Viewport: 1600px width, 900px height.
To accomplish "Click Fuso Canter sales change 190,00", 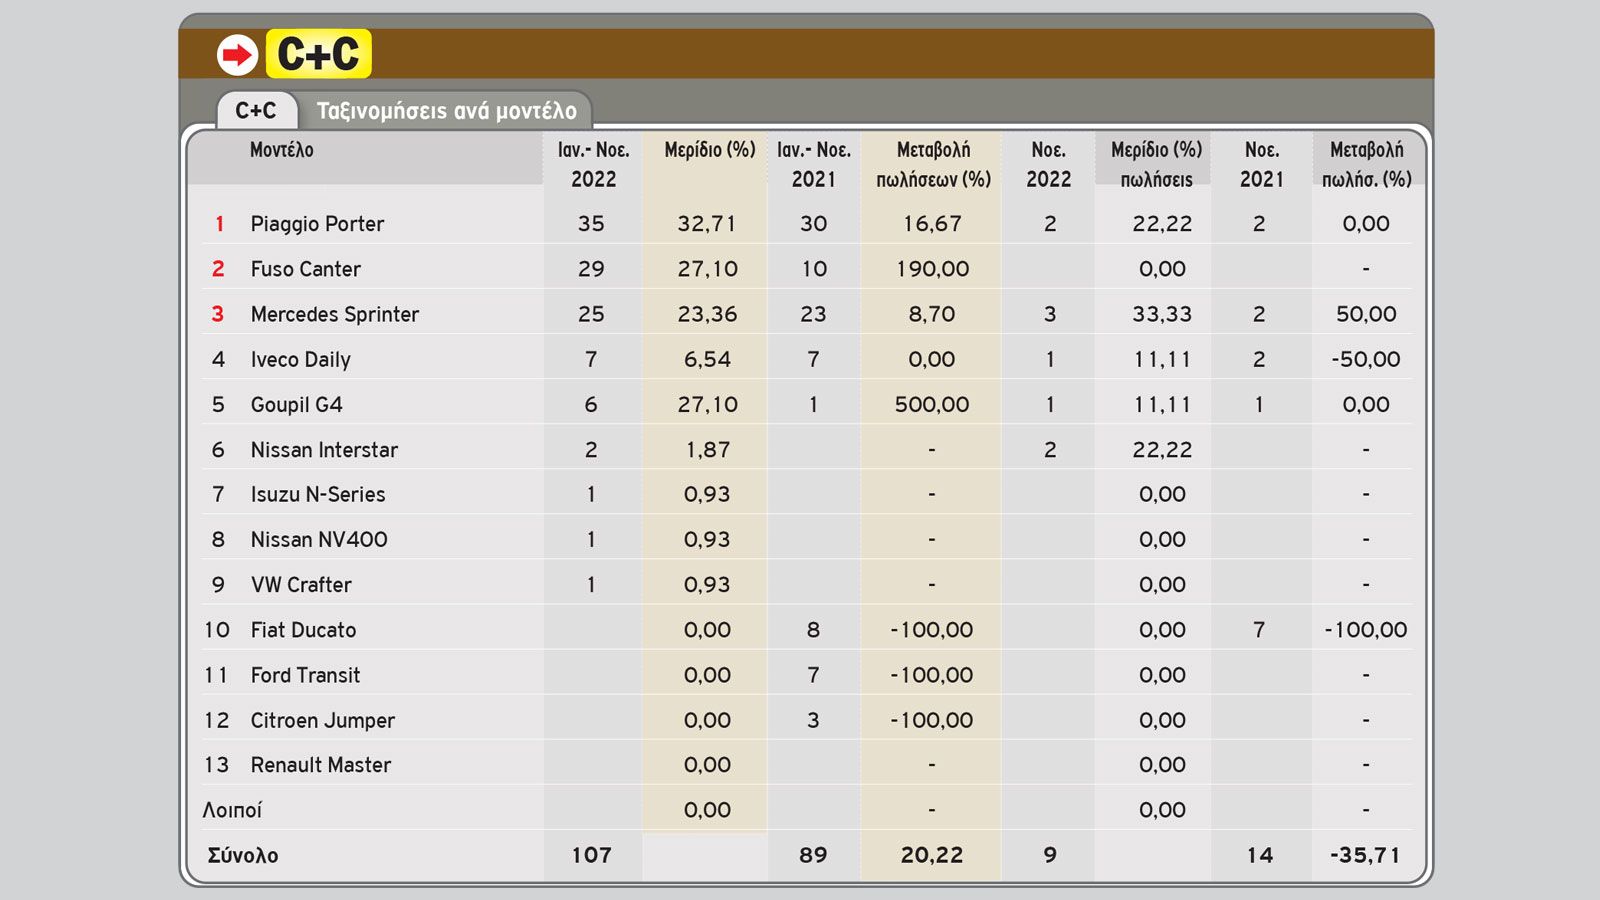I will (x=932, y=269).
